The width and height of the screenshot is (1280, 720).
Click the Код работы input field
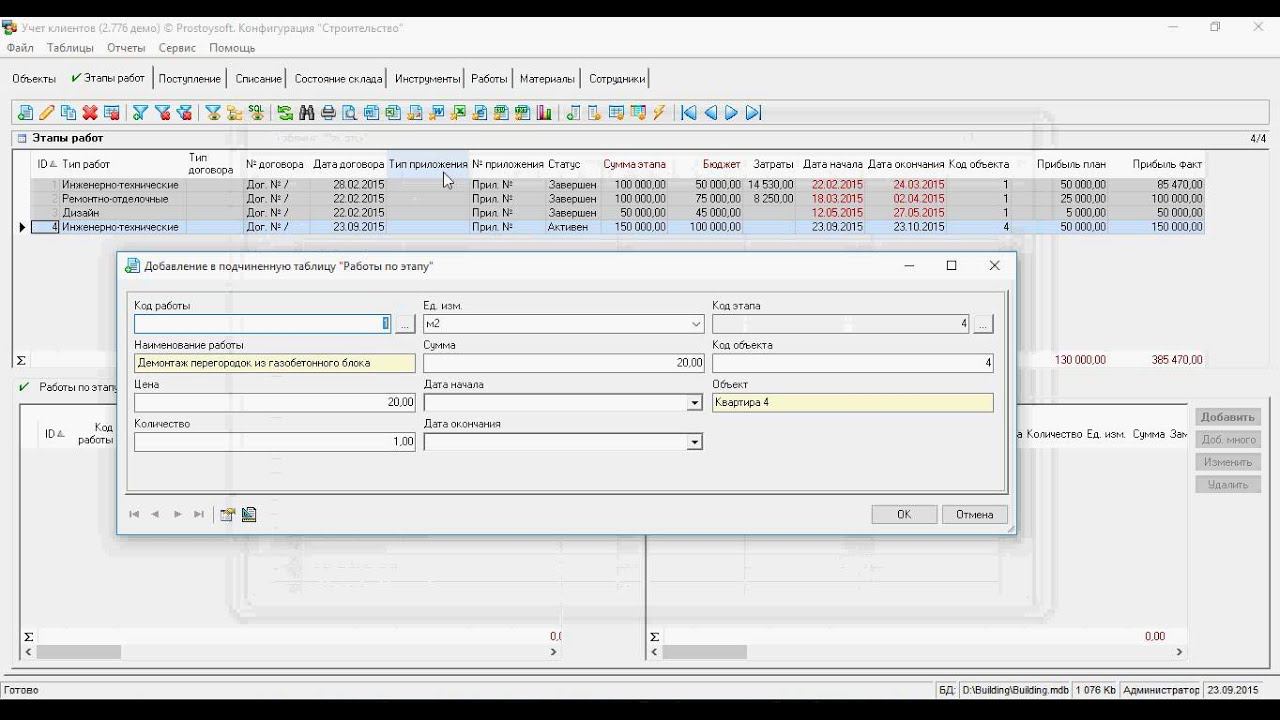point(262,324)
